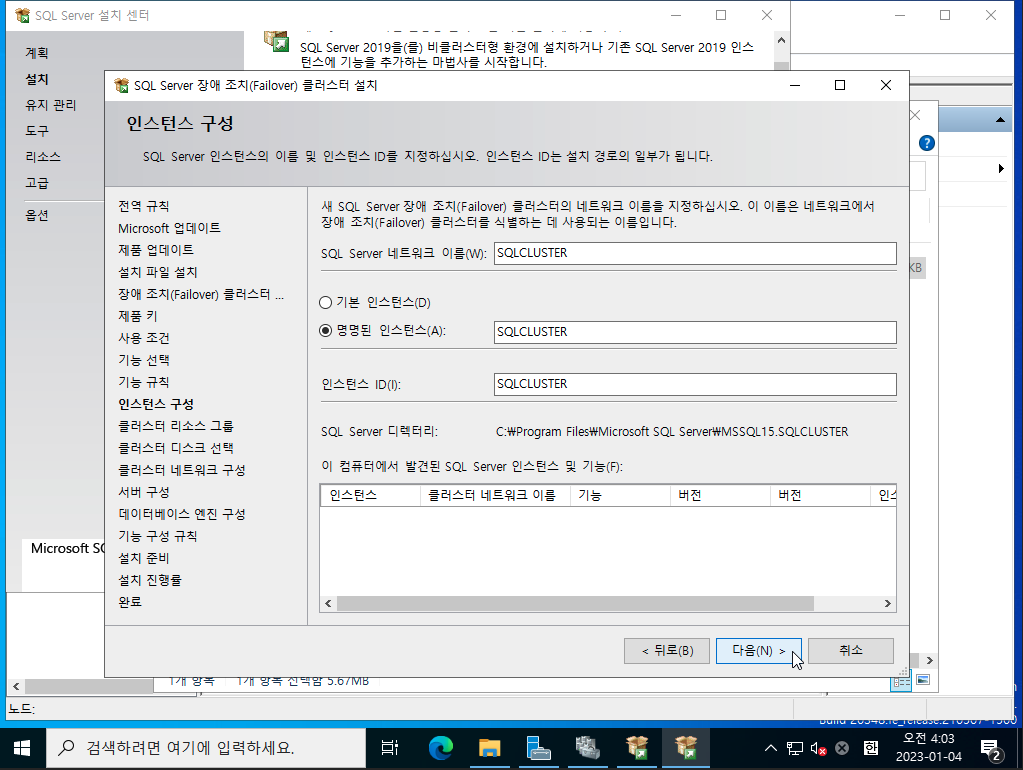
Task: Click the 인스턴스 구성 wizard step
Action: pyautogui.click(x=156, y=405)
